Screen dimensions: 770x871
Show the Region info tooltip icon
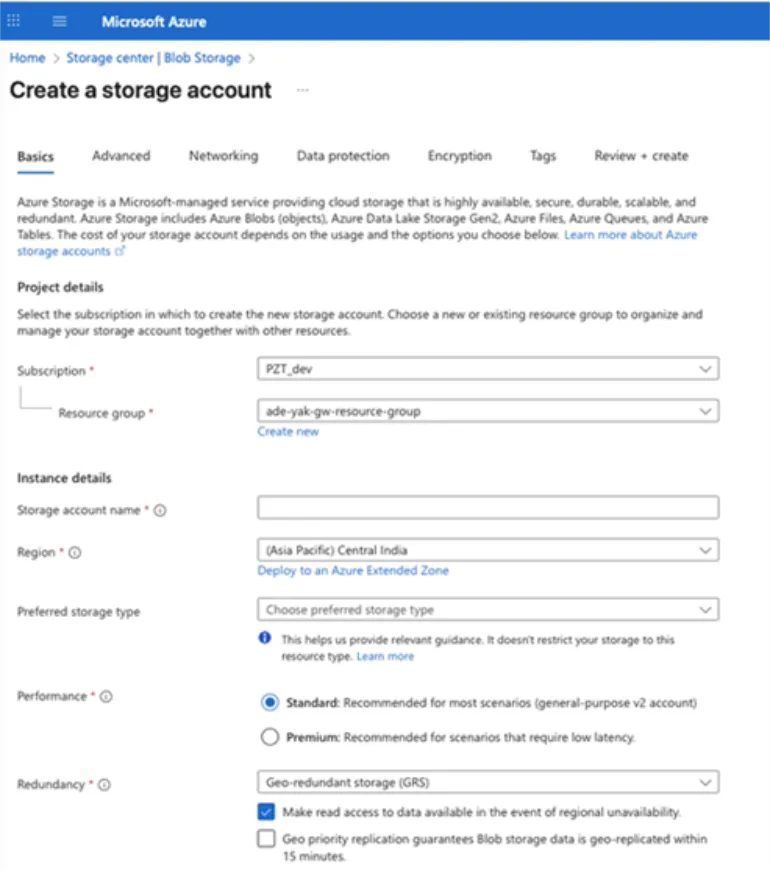[75, 552]
